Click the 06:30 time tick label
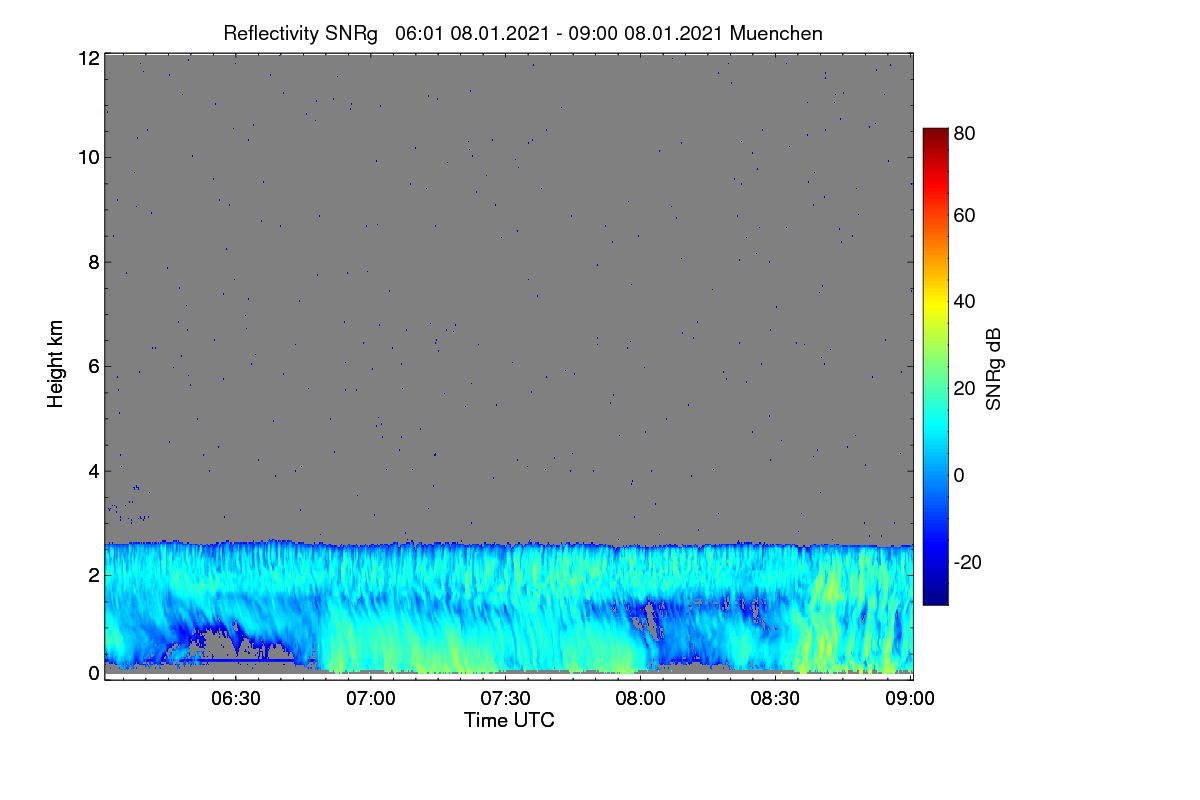Screen dimensions: 1200x800 236,699
